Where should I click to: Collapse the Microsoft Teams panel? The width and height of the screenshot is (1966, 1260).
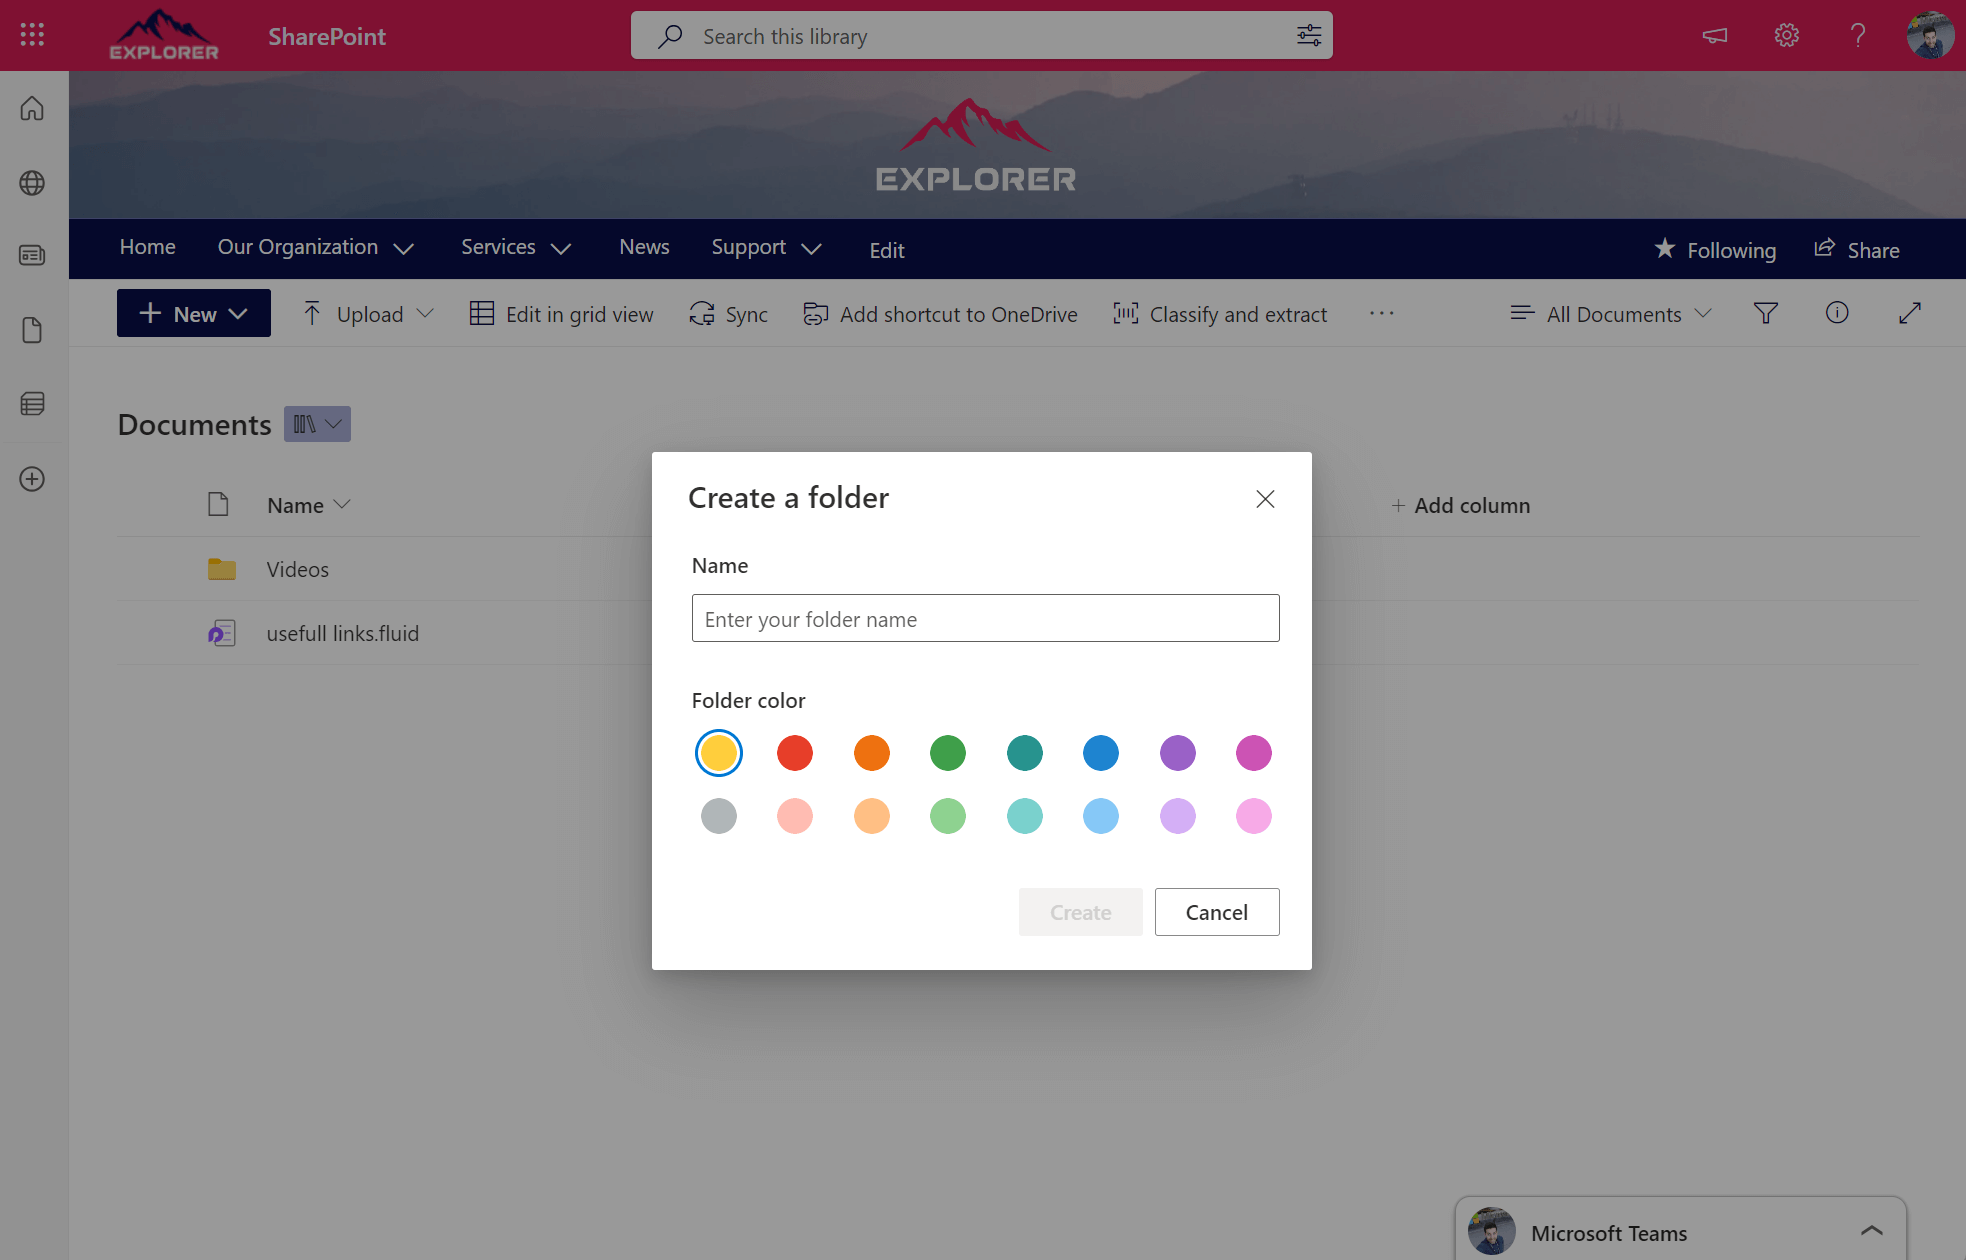1871,1230
